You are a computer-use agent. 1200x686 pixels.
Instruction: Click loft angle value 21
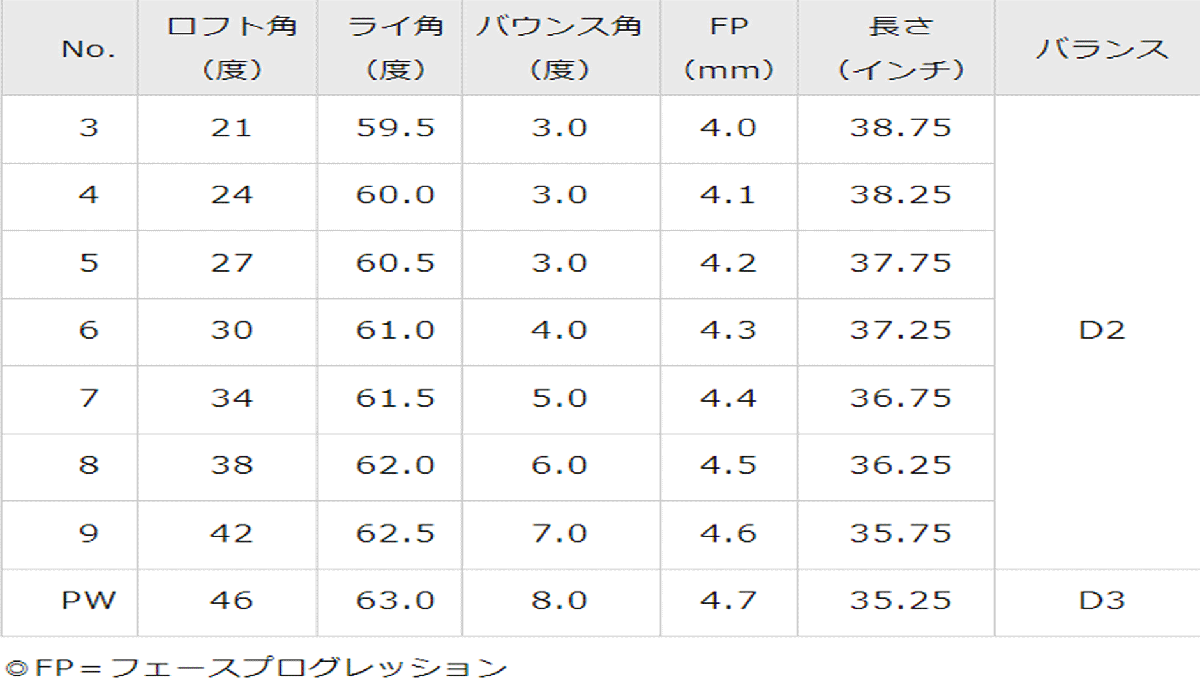click(x=232, y=128)
